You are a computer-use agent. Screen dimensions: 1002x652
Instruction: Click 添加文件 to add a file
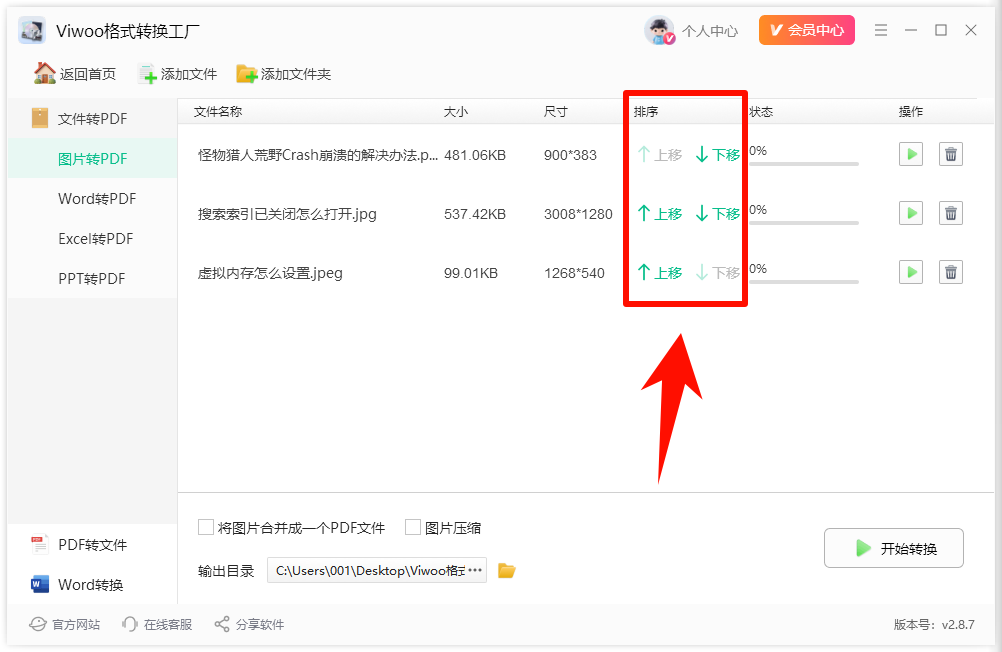(x=178, y=74)
